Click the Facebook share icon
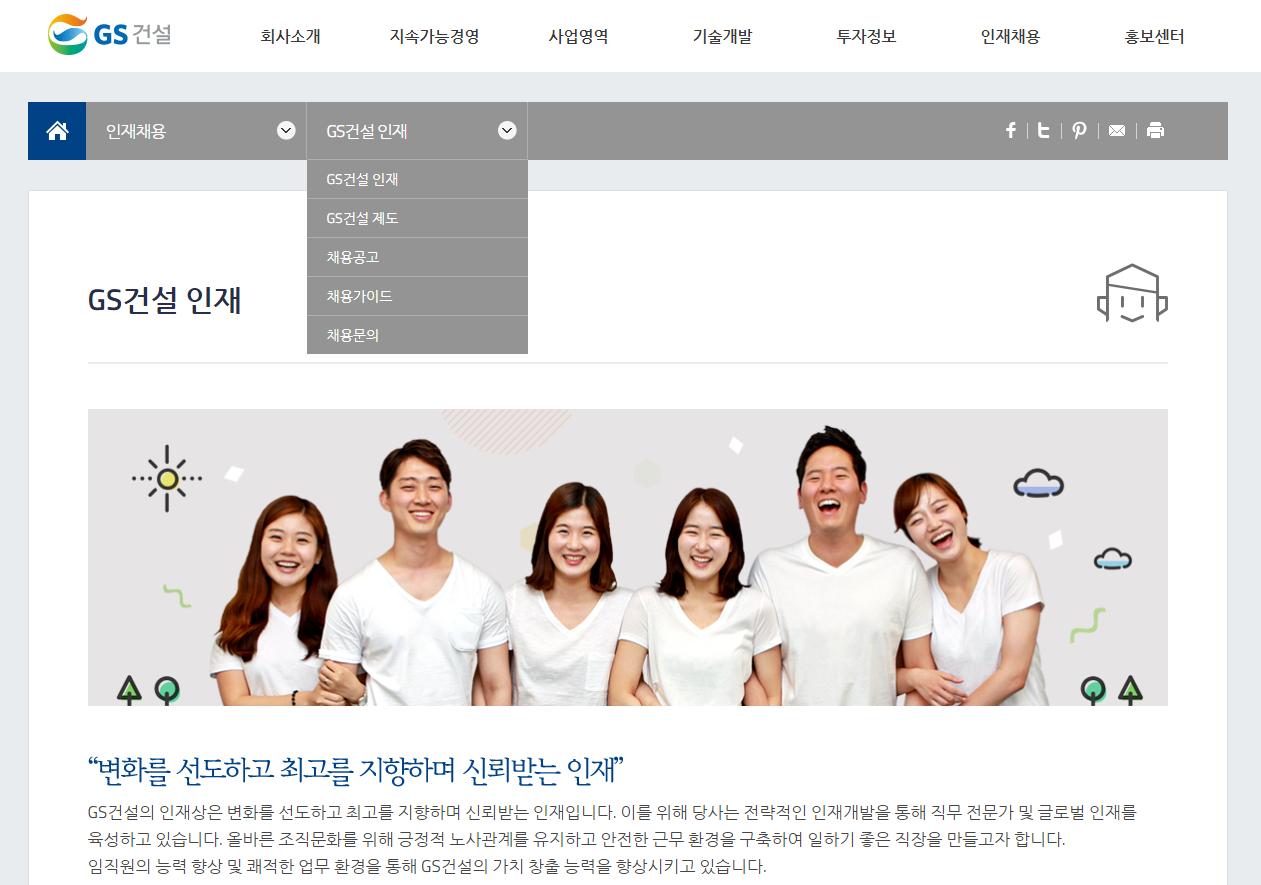The image size is (1261, 885). coord(1010,130)
